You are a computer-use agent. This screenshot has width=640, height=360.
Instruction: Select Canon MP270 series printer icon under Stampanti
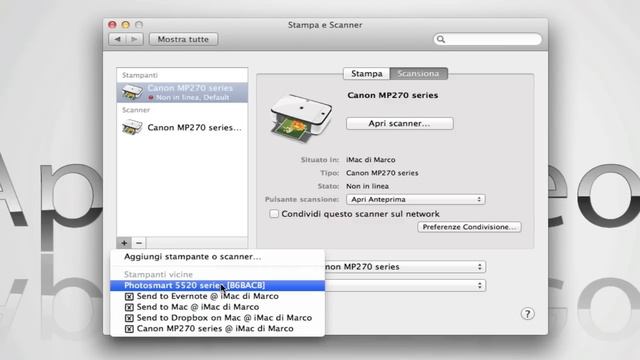[132, 92]
